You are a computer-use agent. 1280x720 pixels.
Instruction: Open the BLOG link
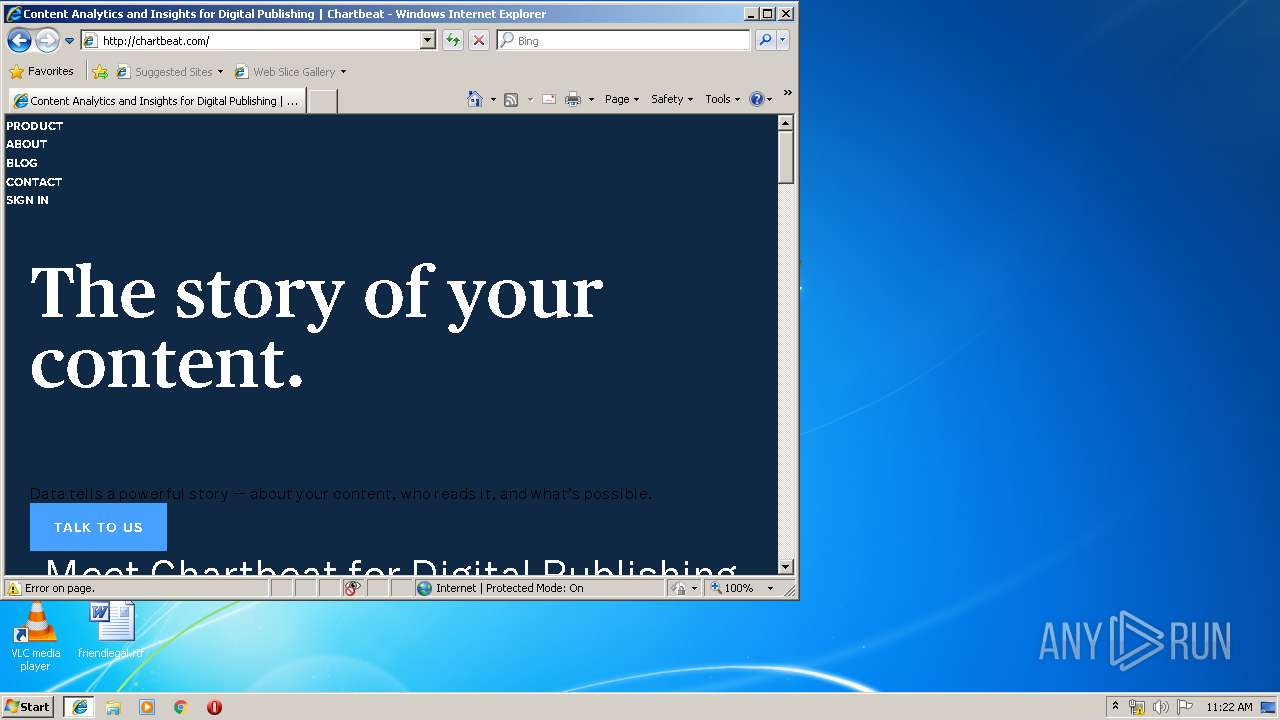[22, 163]
